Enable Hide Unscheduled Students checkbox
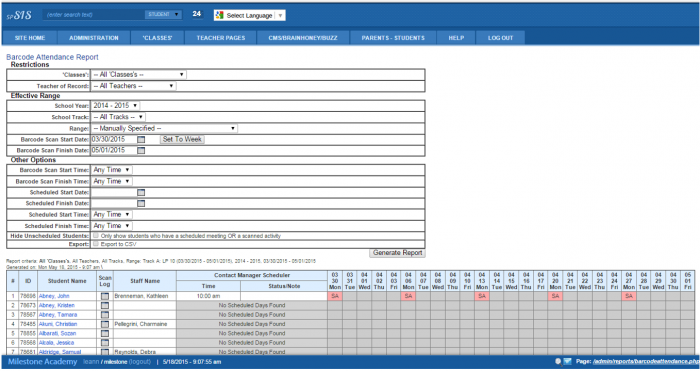Image resolution: width=700 pixels, height=371 pixels. coord(96,235)
